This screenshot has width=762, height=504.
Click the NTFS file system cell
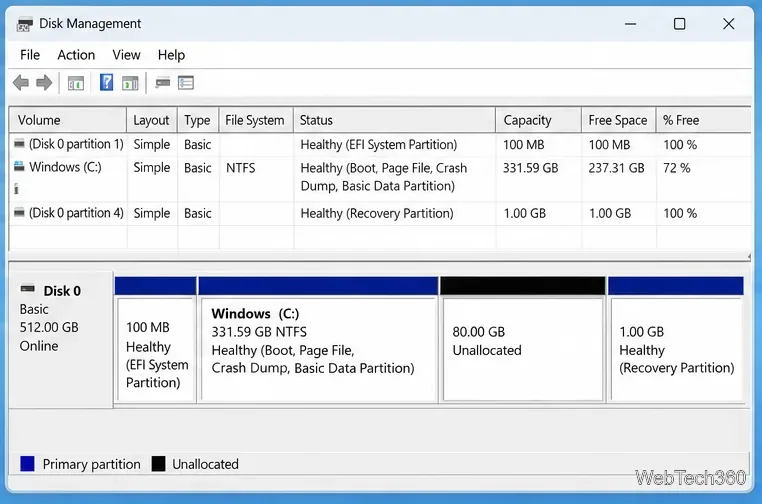click(241, 168)
